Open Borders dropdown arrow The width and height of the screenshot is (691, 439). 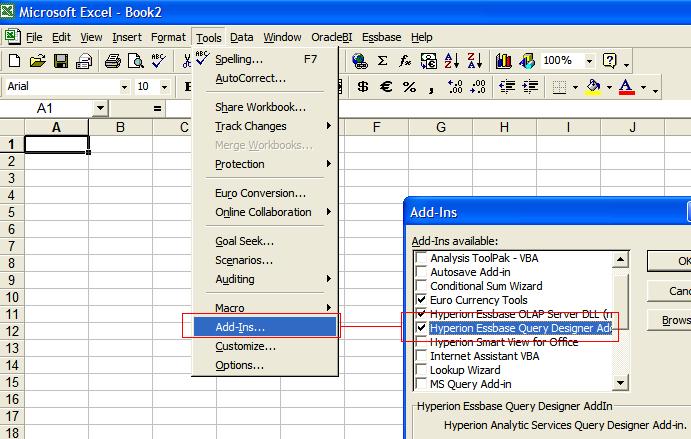point(575,87)
